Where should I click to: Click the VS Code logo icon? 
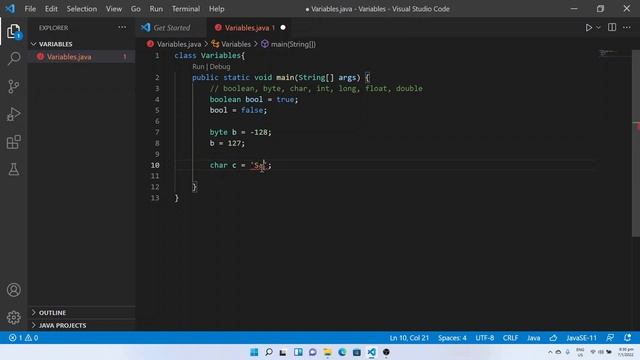pos(10,9)
